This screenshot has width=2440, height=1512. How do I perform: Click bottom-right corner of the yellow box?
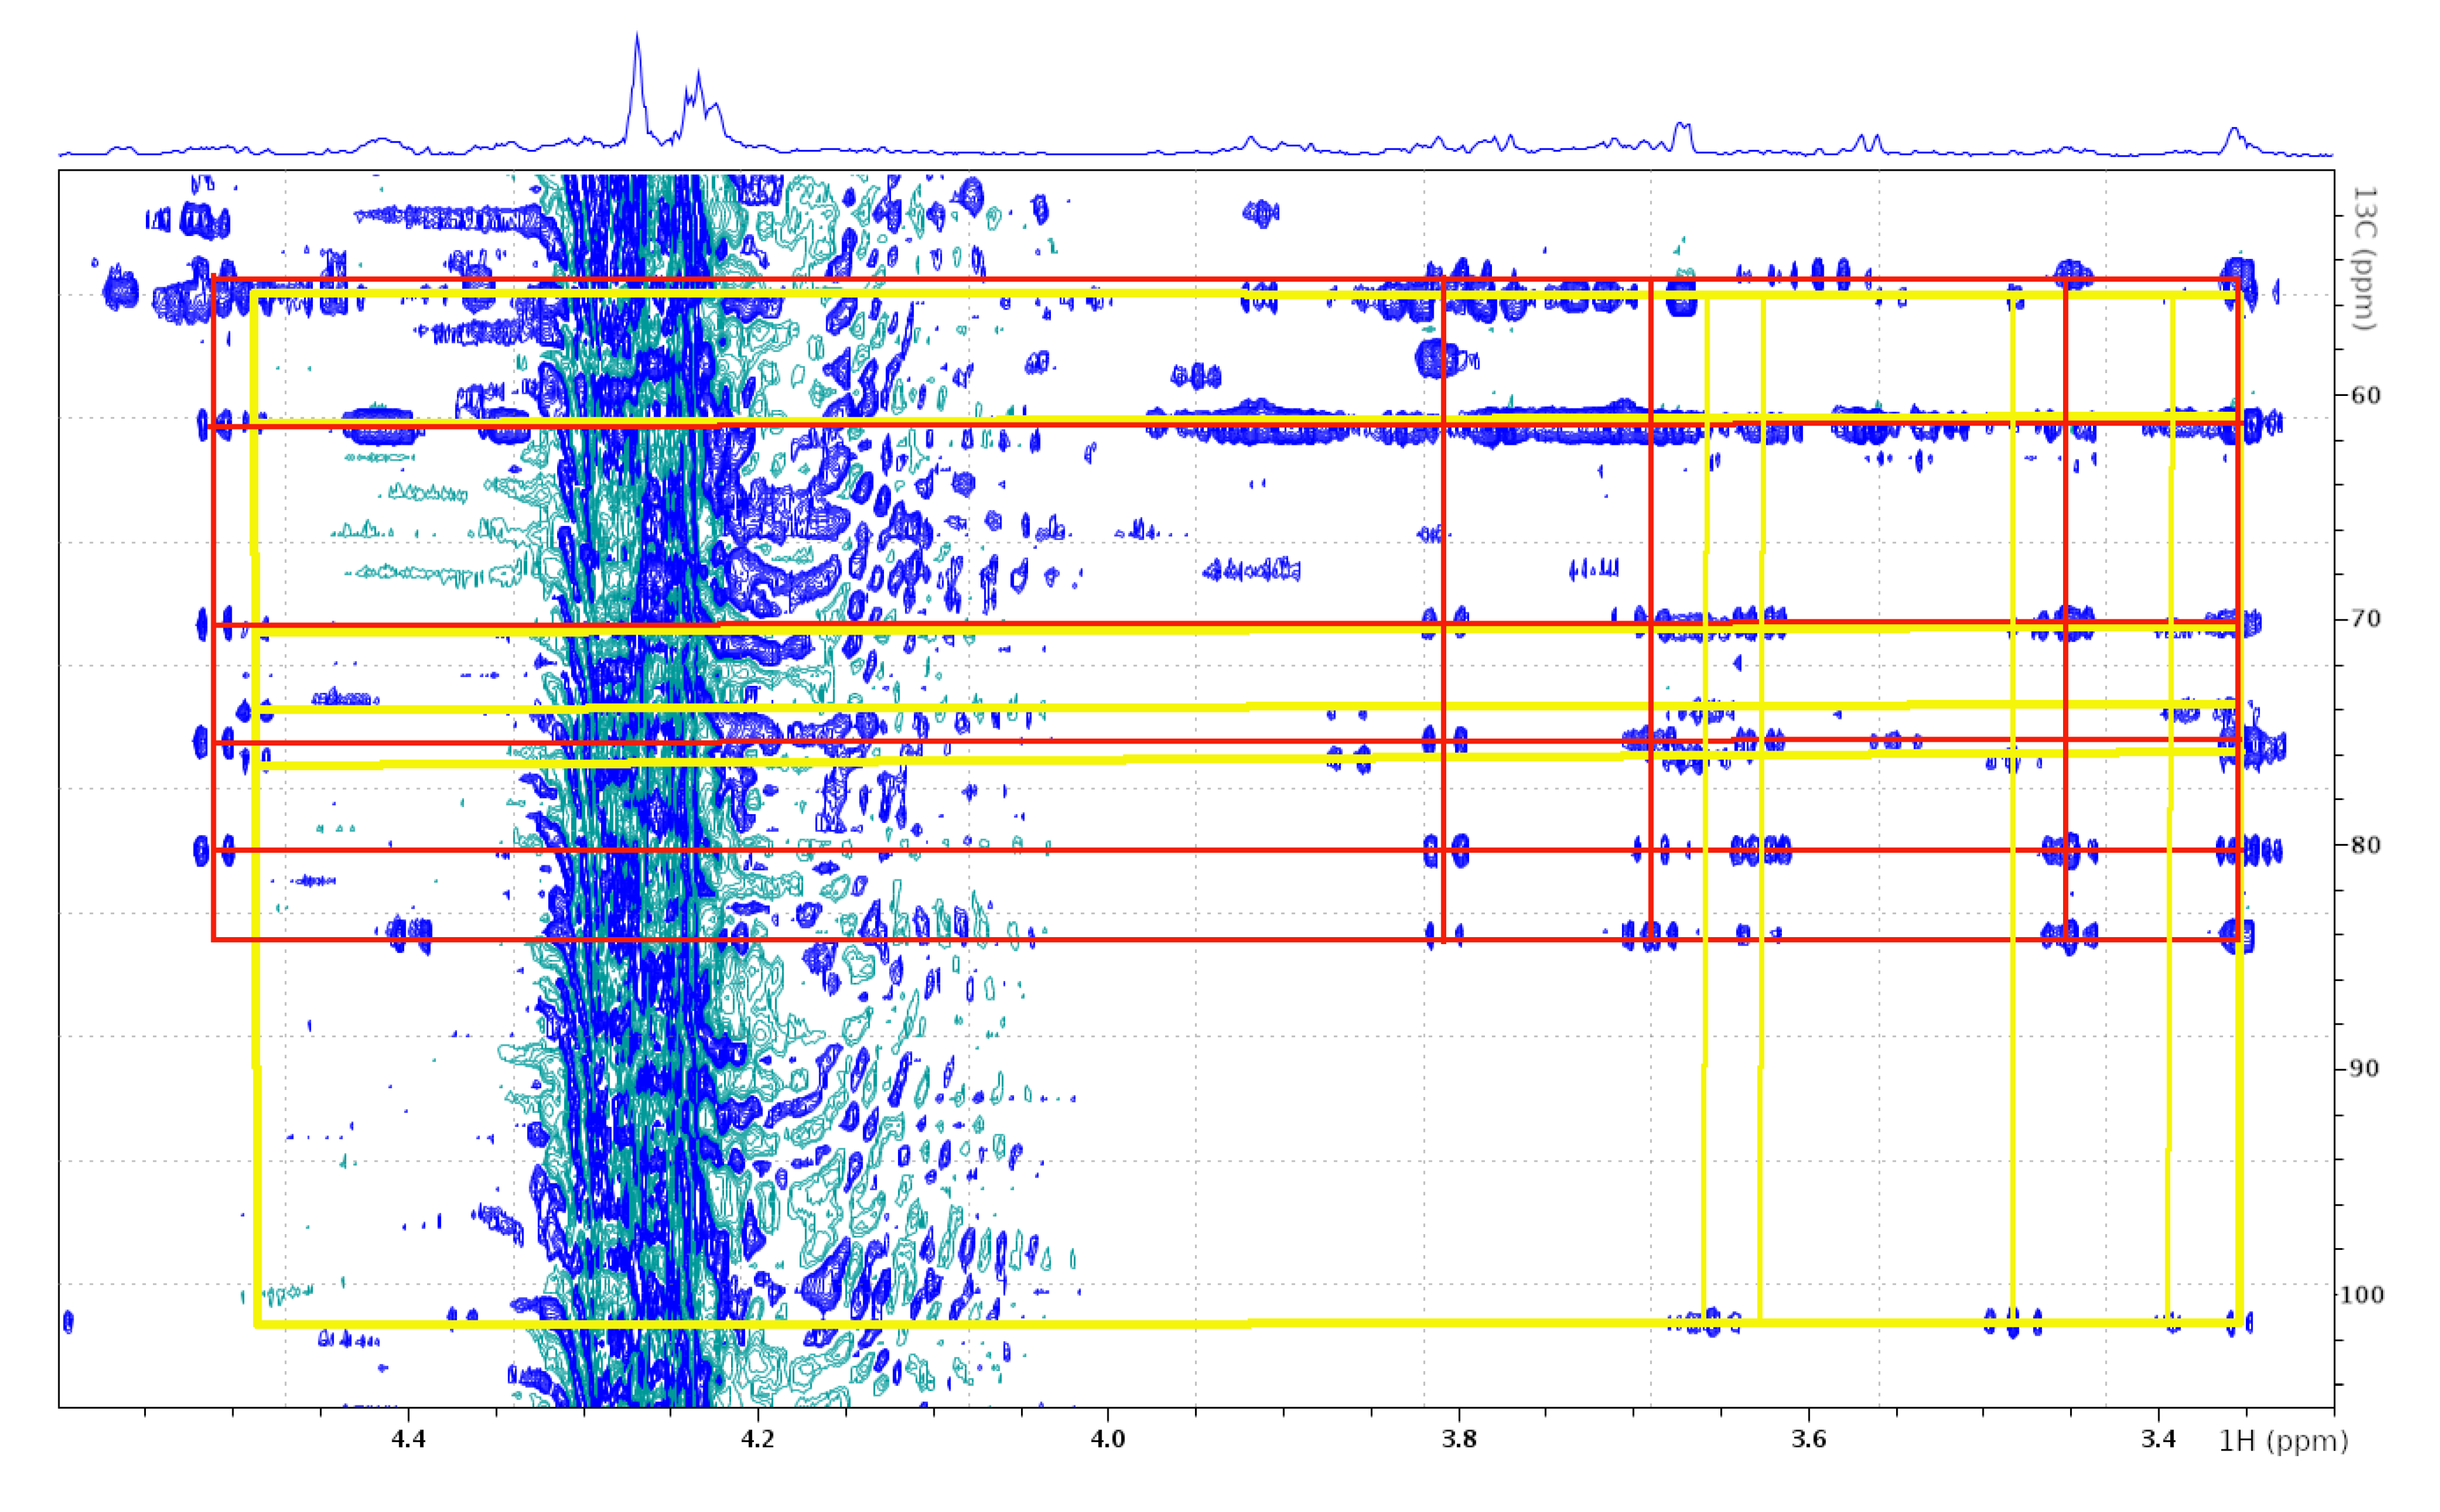pos(2240,1322)
